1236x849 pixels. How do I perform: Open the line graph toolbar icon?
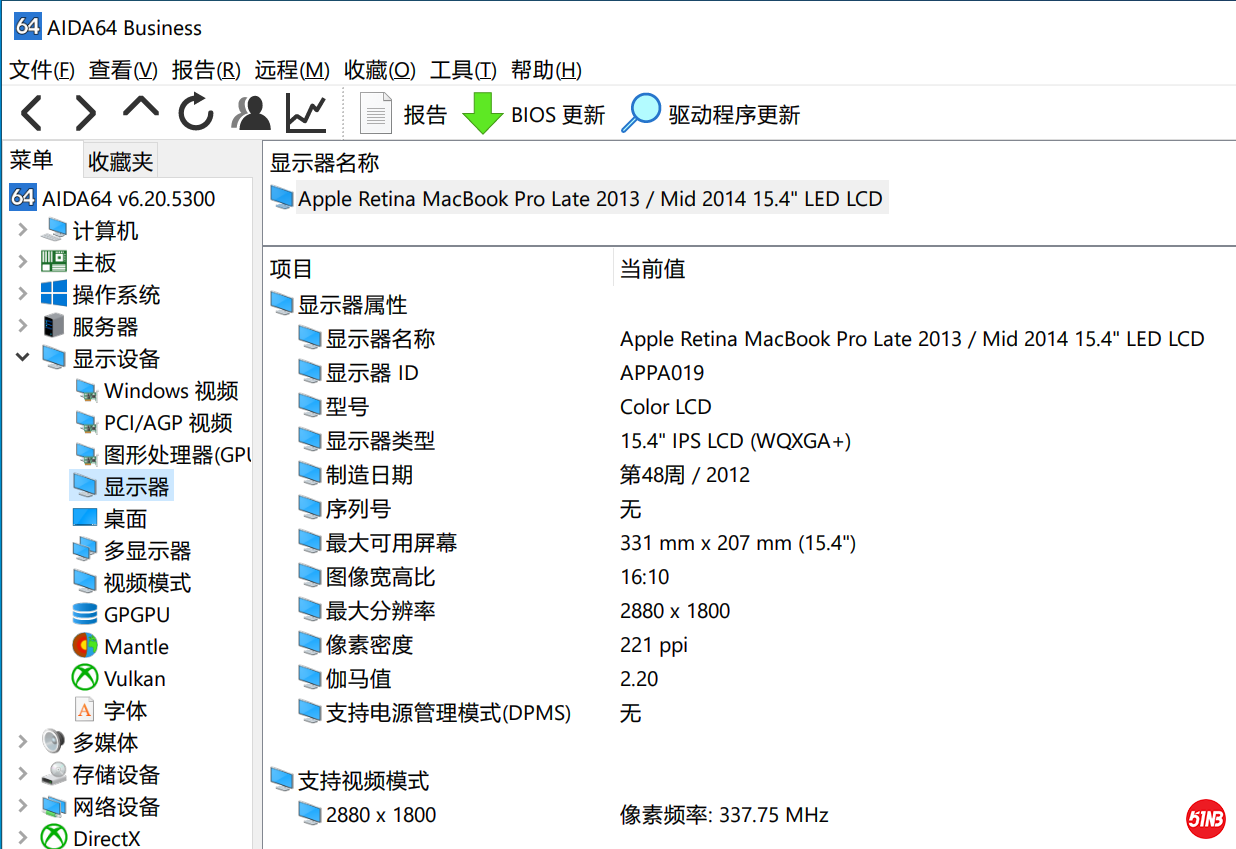[x=306, y=113]
